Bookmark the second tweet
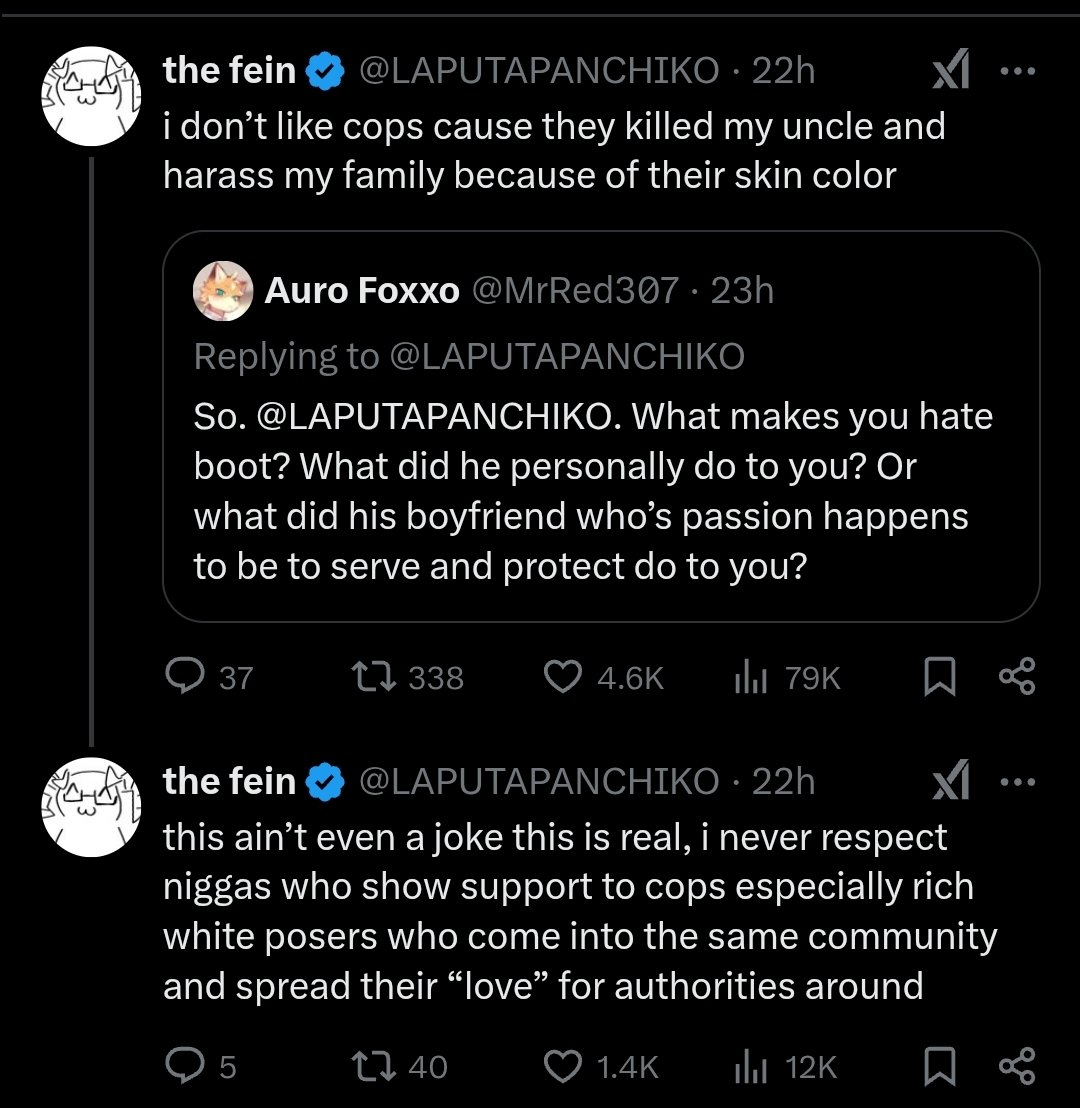 [x=940, y=1066]
